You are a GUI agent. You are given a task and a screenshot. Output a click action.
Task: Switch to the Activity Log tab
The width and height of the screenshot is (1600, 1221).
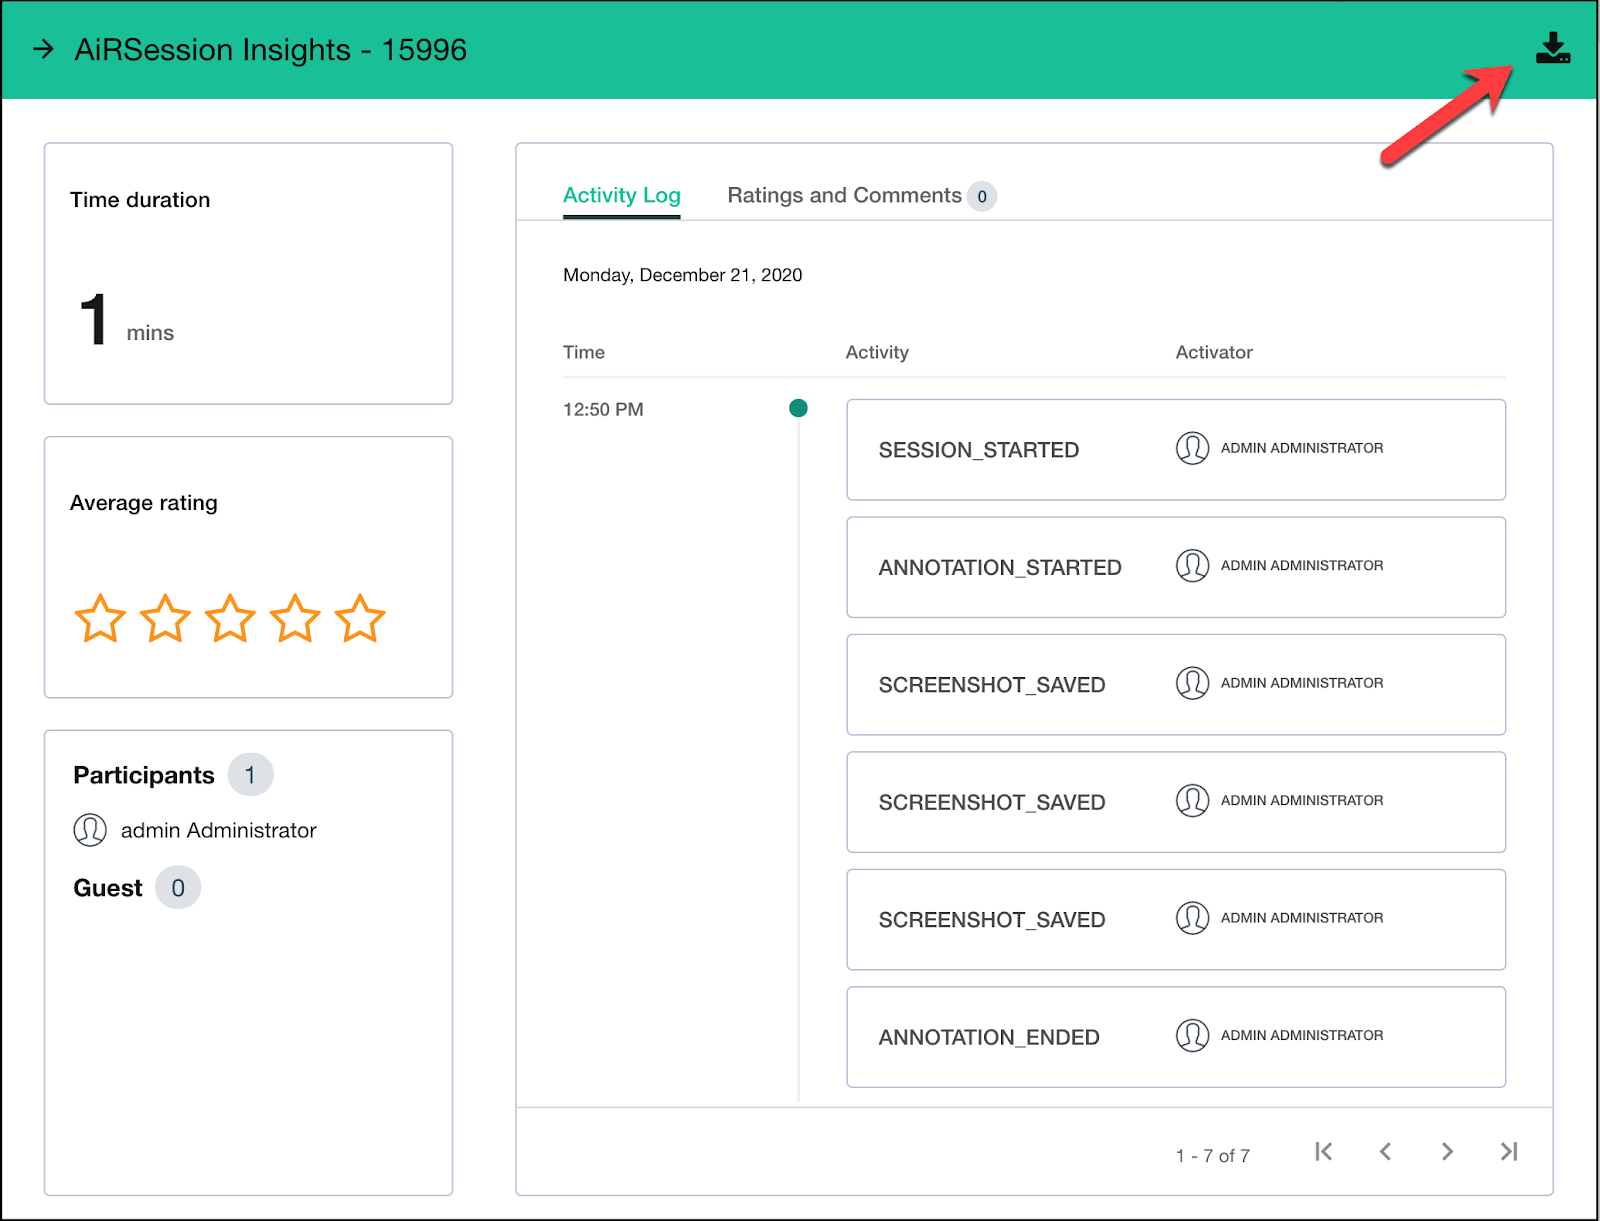click(x=621, y=195)
